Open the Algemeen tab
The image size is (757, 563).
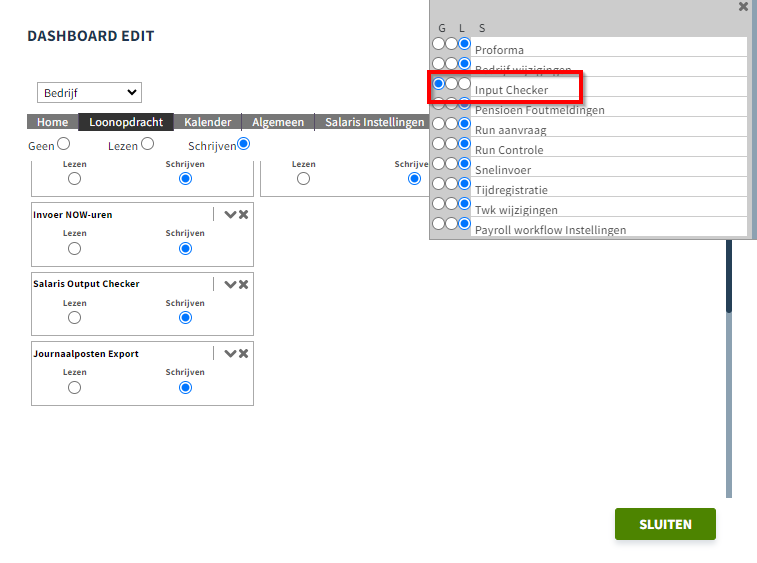(278, 122)
